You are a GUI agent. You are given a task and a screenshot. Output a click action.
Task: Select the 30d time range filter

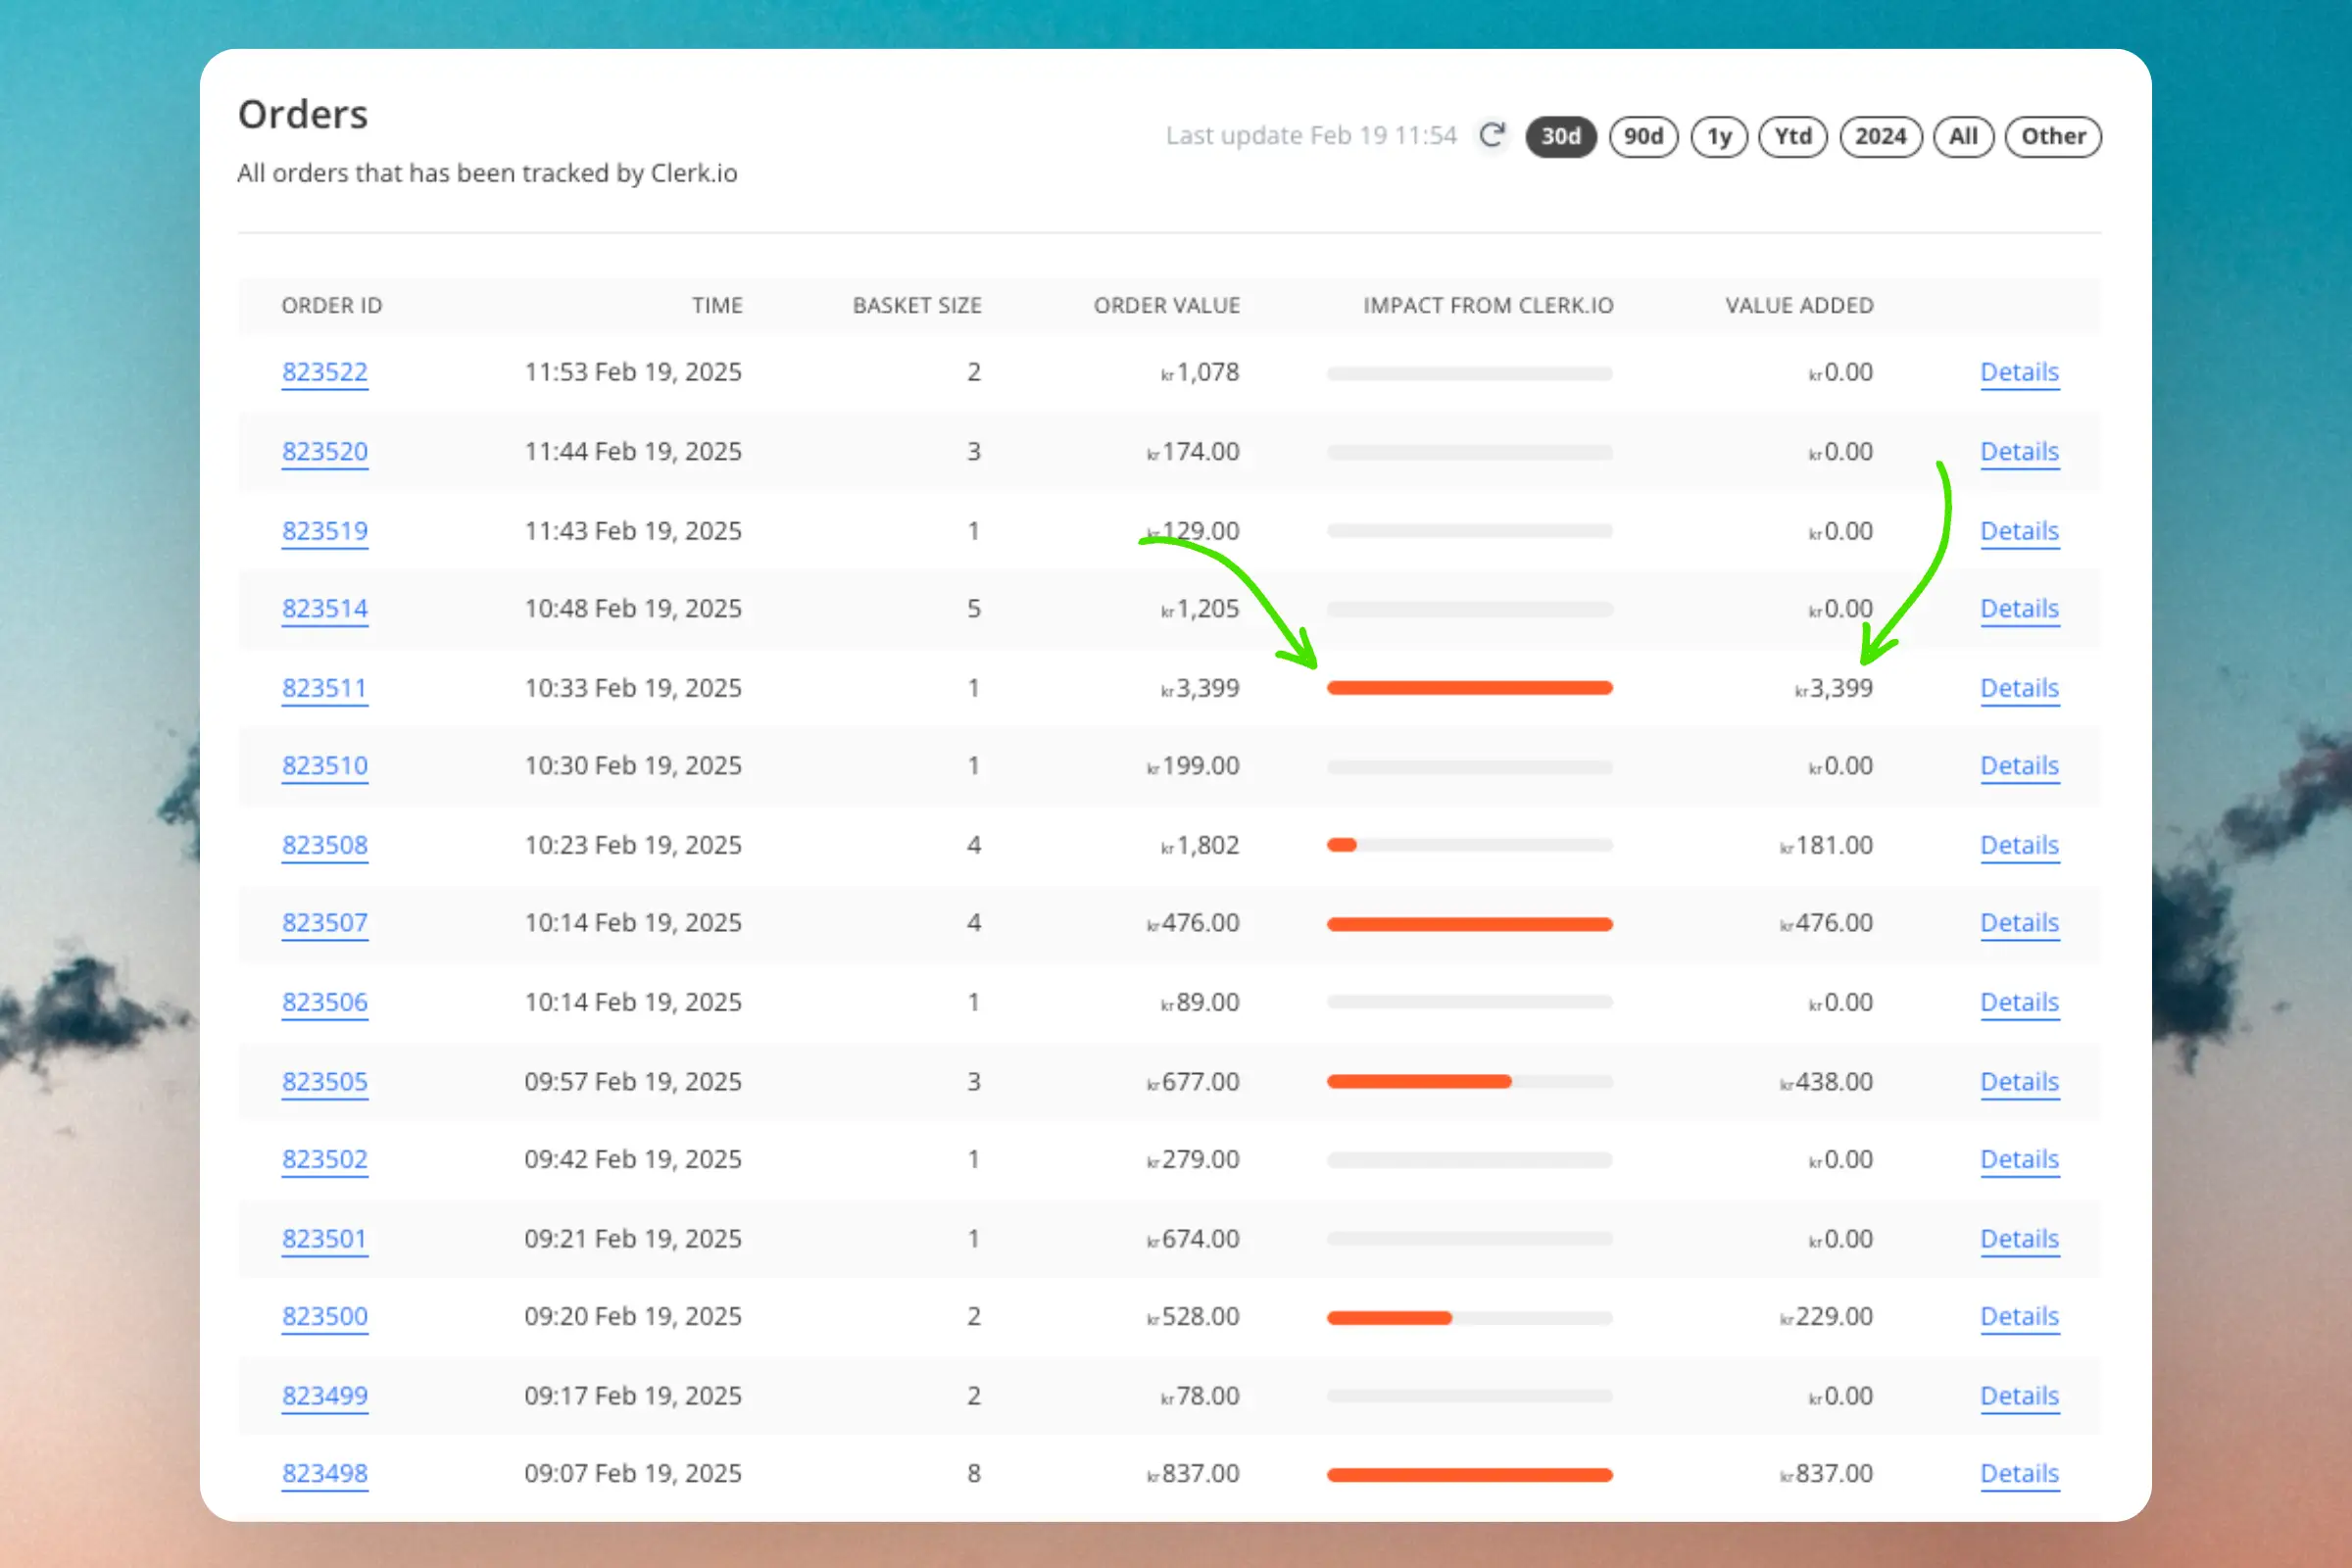pyautogui.click(x=1560, y=136)
